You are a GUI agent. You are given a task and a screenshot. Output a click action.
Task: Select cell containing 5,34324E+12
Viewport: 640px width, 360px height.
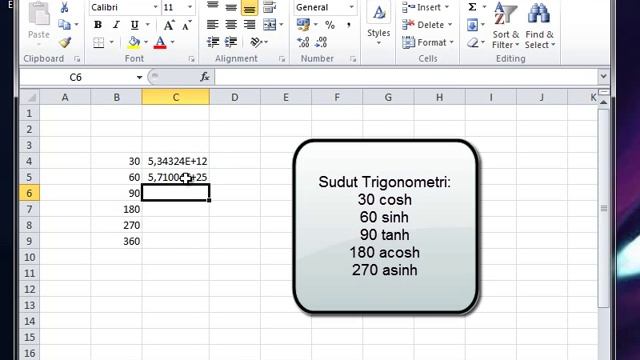pyautogui.click(x=176, y=161)
